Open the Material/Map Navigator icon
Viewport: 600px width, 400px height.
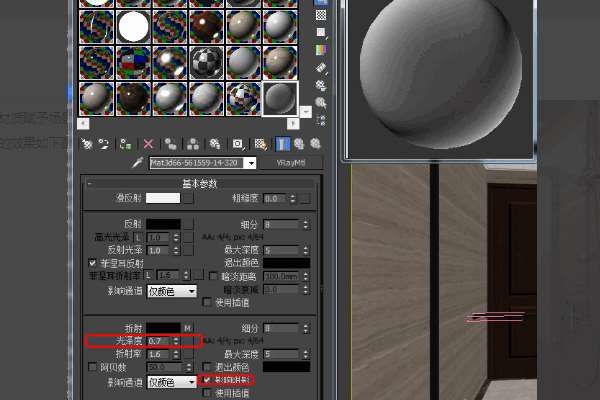point(321,120)
